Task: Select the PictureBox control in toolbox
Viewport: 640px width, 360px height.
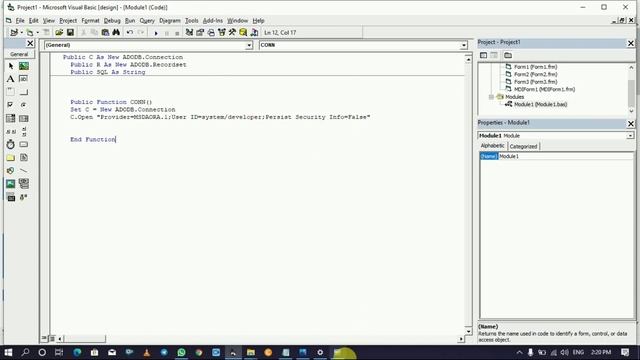Action: pos(24,66)
